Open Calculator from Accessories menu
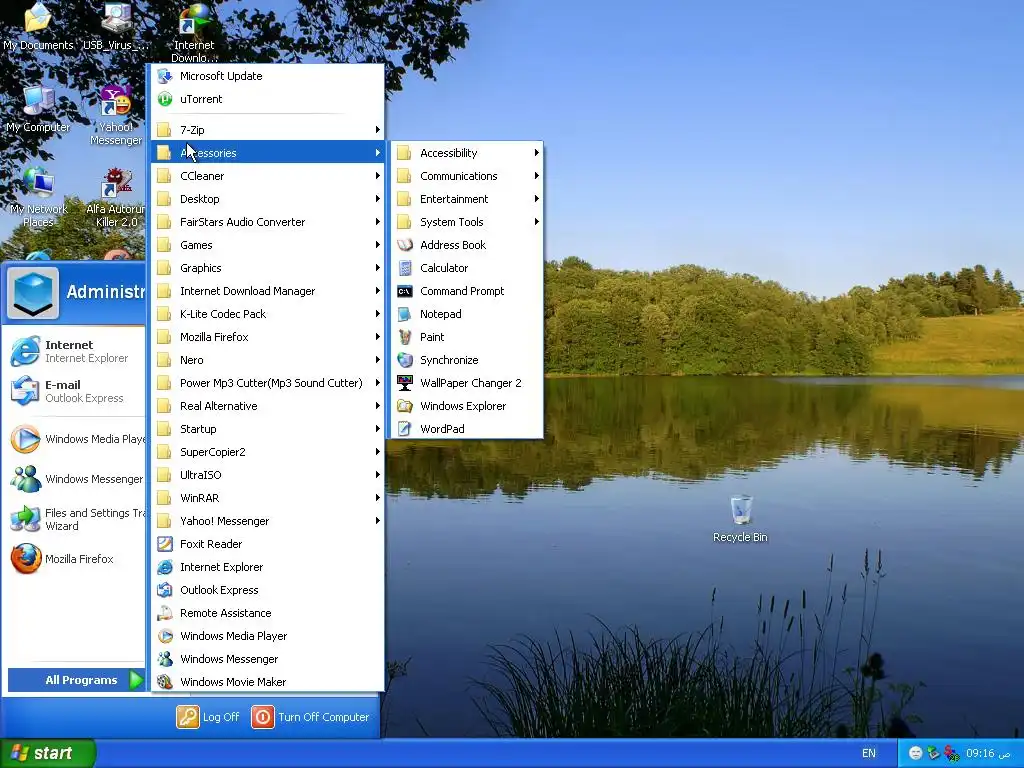Screen dimensions: 1024x768 pos(466,268)
